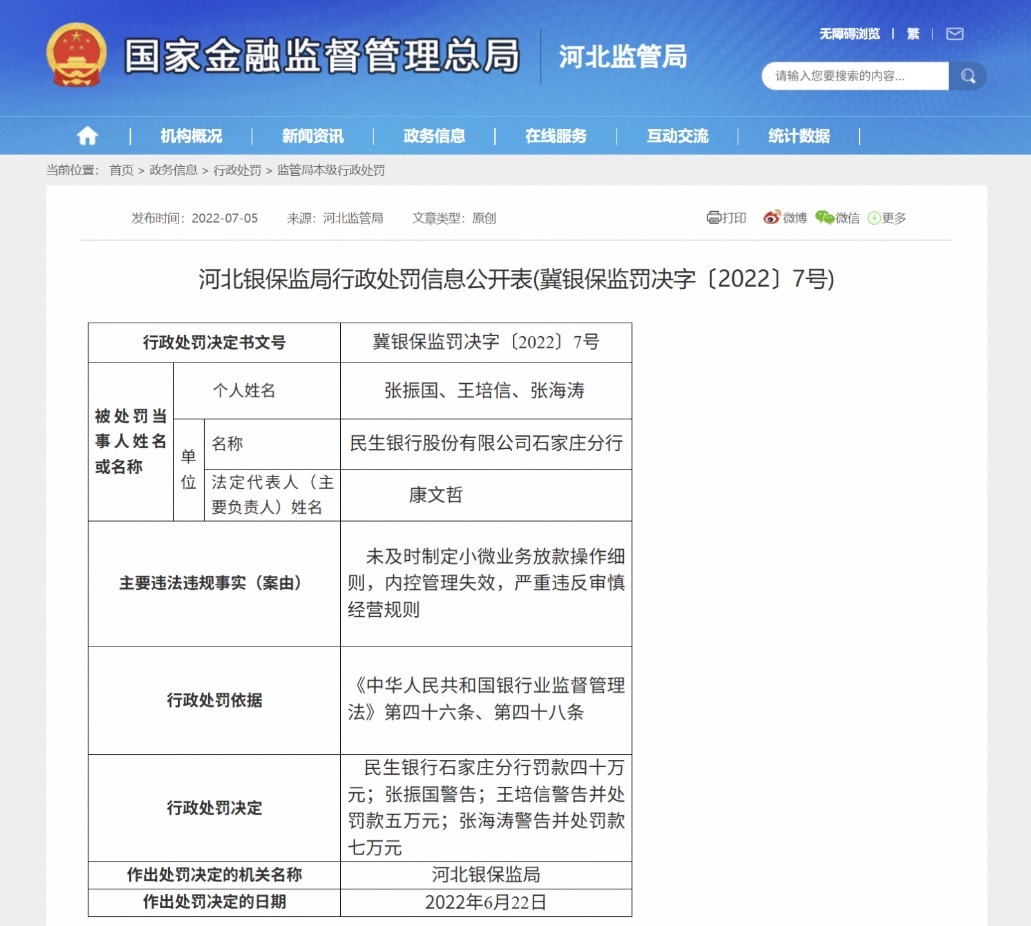This screenshot has width=1031, height=926.
Task: Click the 首页 breadcrumb link
Action: (122, 170)
